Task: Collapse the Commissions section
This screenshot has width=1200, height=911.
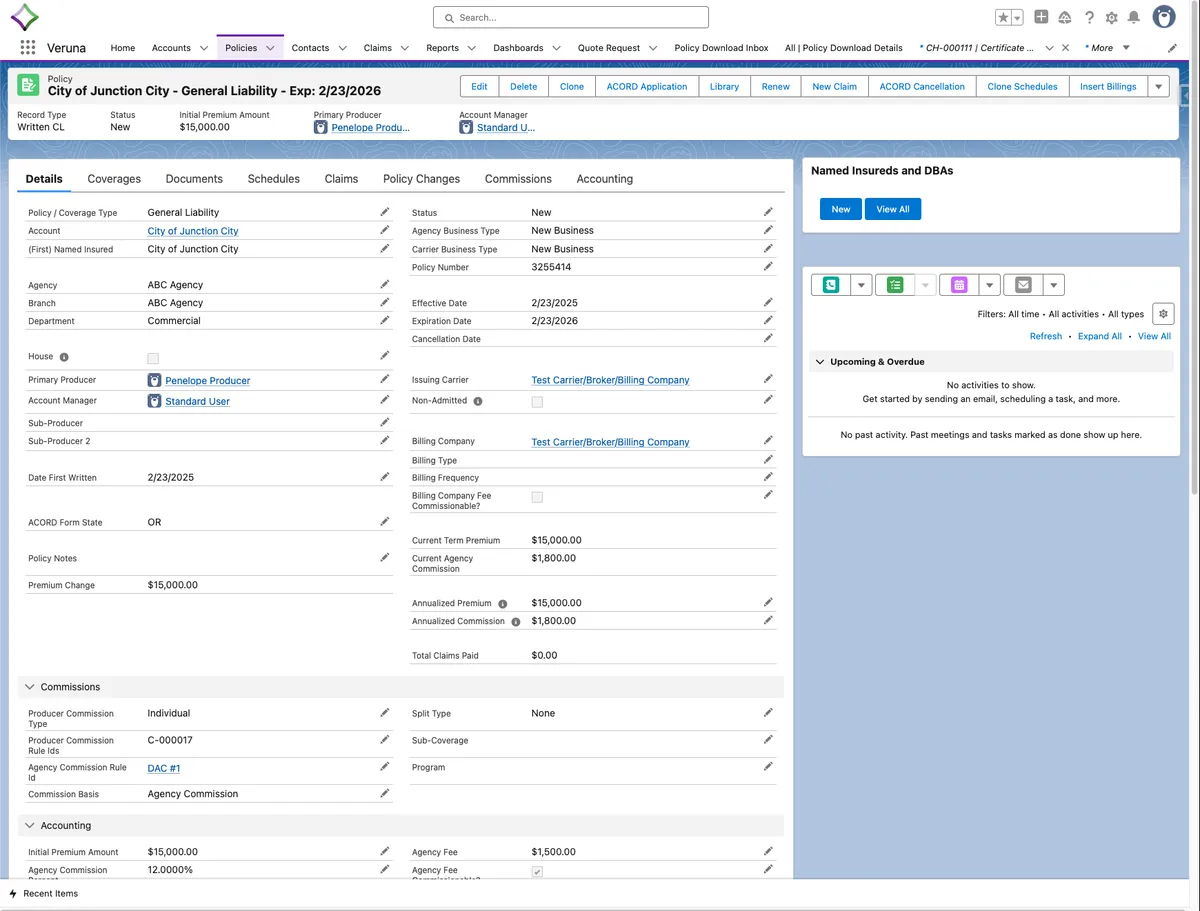Action: tap(30, 687)
